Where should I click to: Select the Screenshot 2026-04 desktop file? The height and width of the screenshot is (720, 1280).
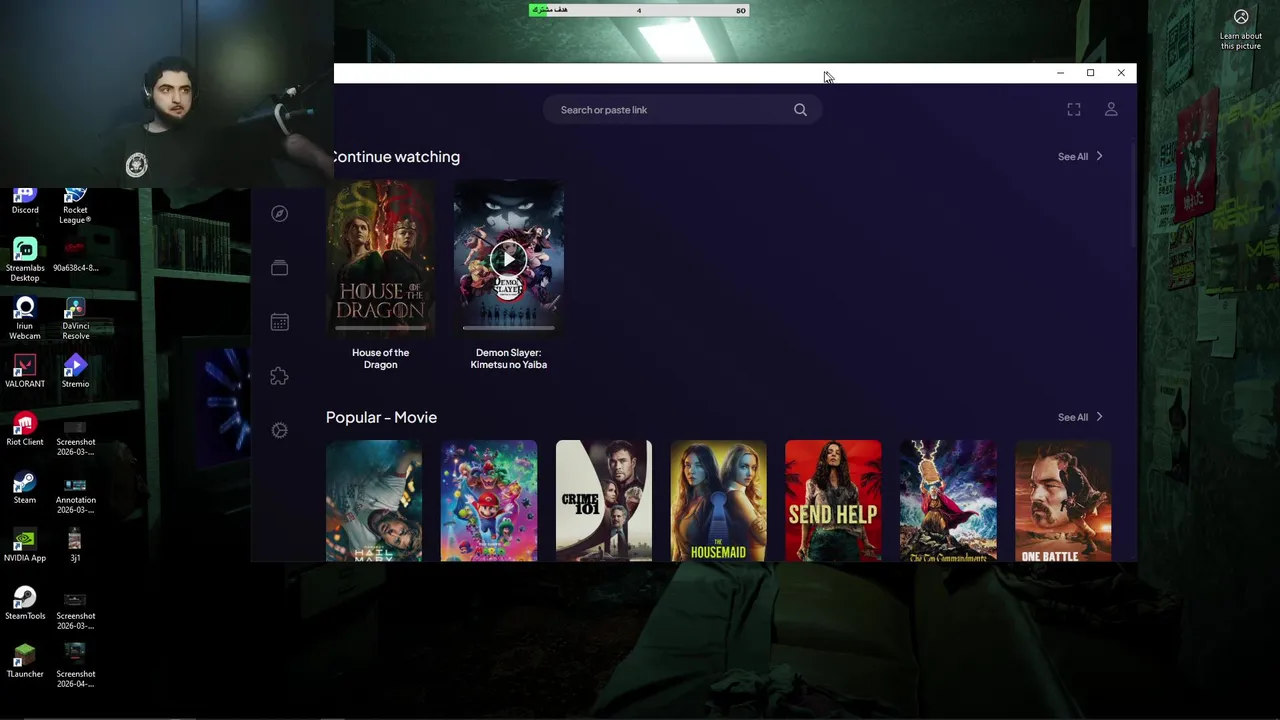click(x=75, y=666)
